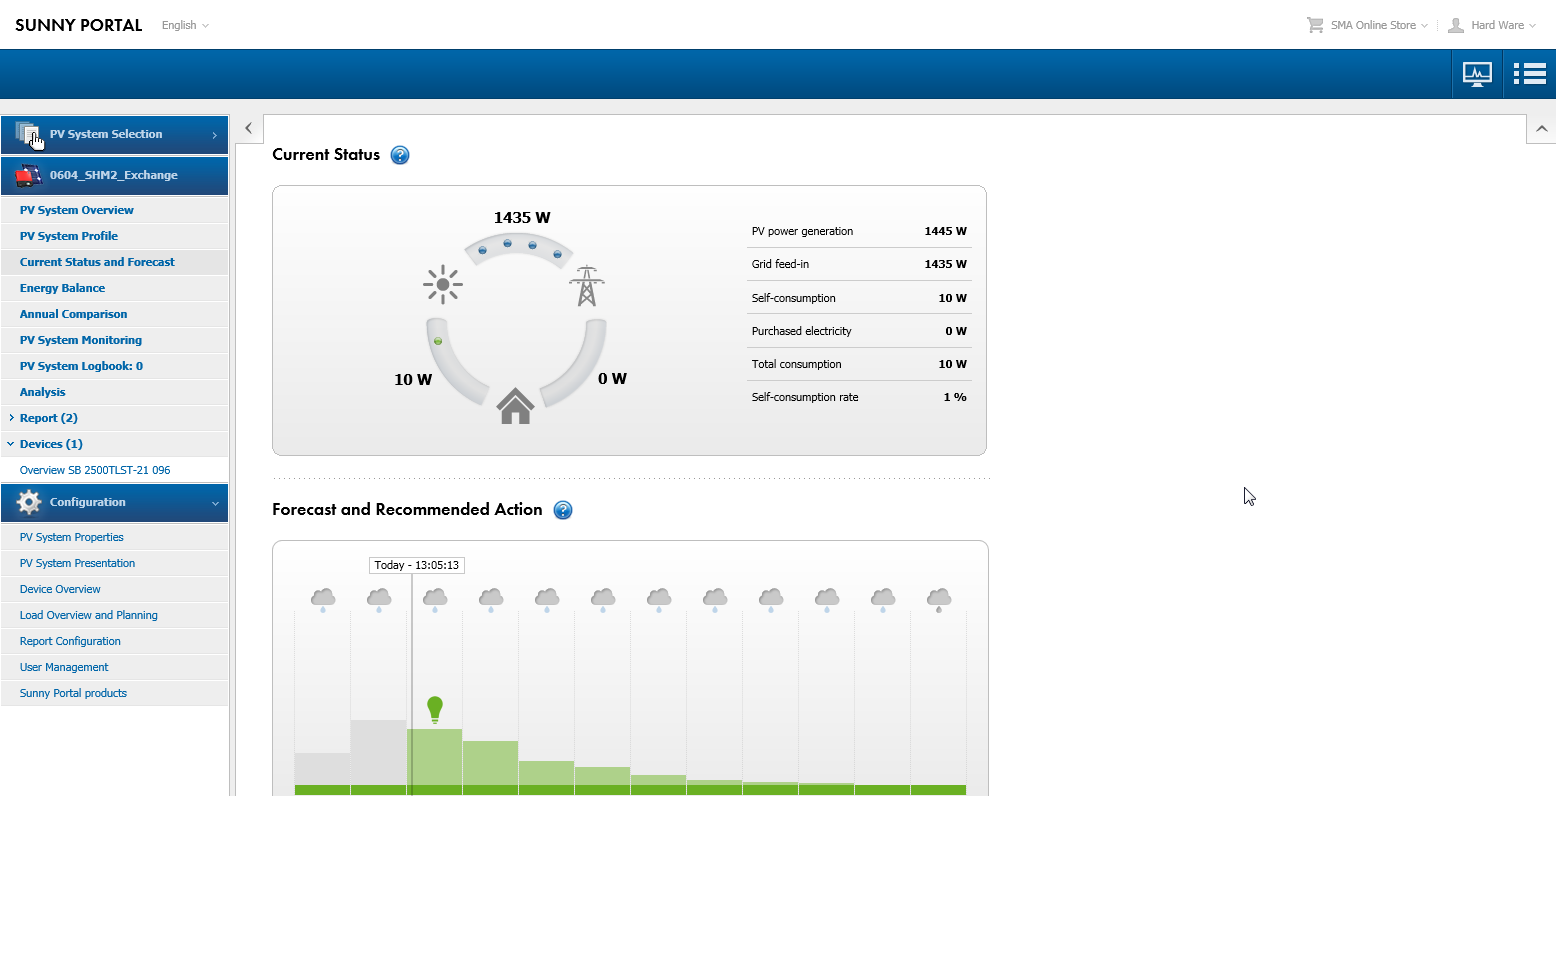Open the Current Status help icon
This screenshot has height=955, width=1556.
click(x=399, y=155)
